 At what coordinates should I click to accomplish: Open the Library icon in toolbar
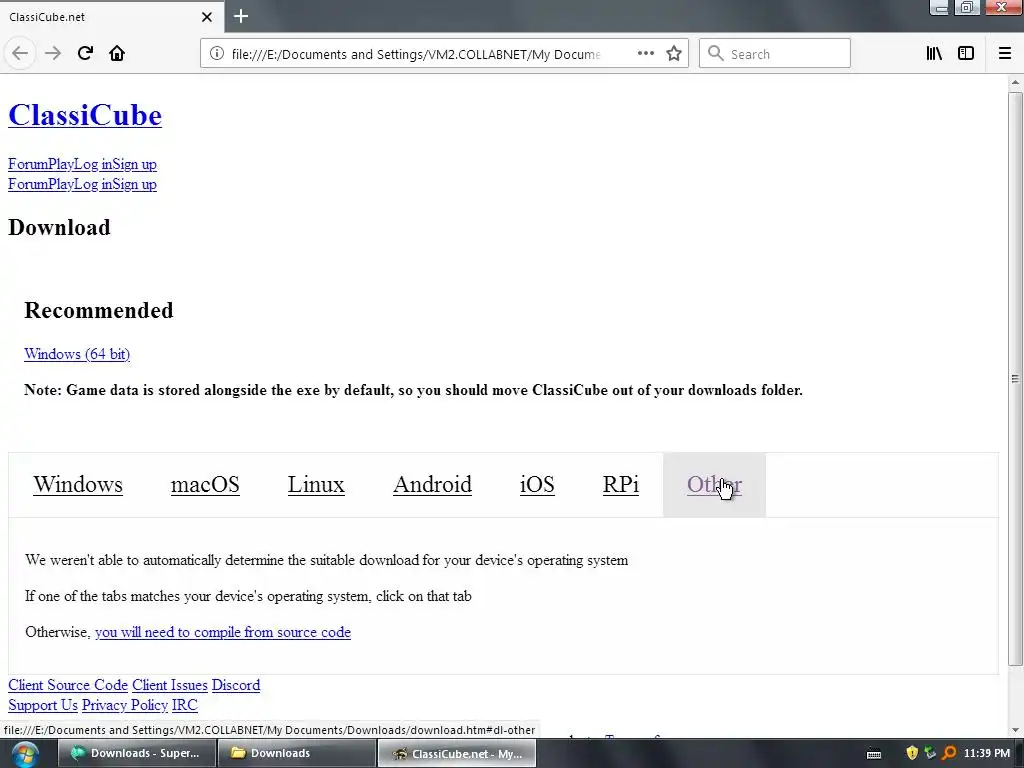click(934, 54)
